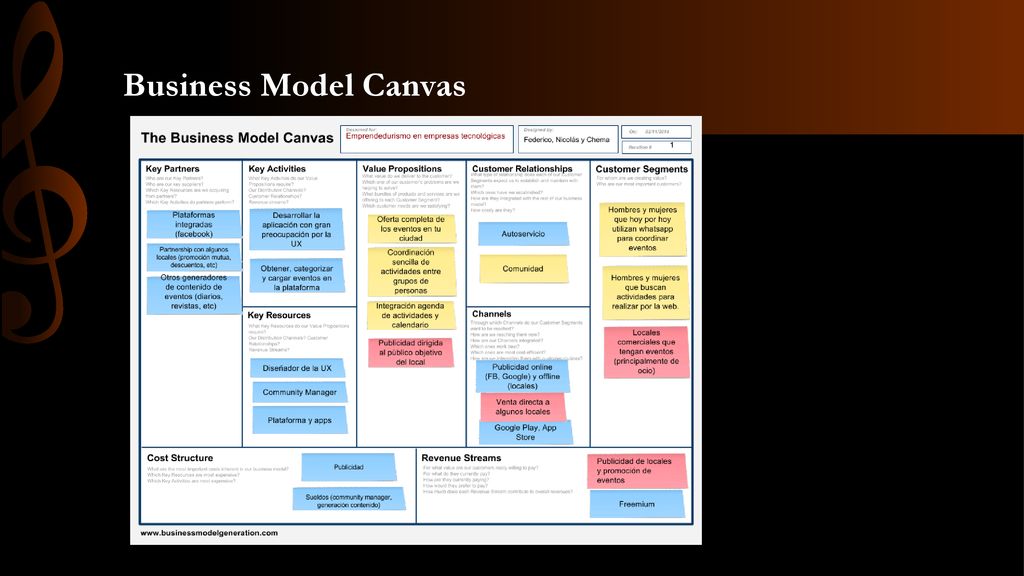1024x576 pixels.
Task: Click the 'Business Model Canvas' slide title
Action: [x=295, y=85]
